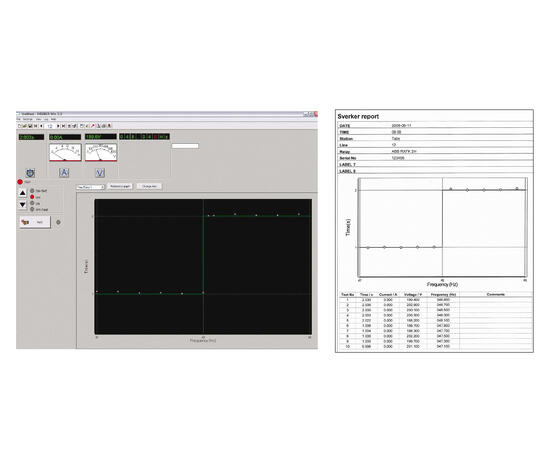Open the Settings menu
Image resolution: width=550 pixels, height=450 pixels.
coord(28,119)
